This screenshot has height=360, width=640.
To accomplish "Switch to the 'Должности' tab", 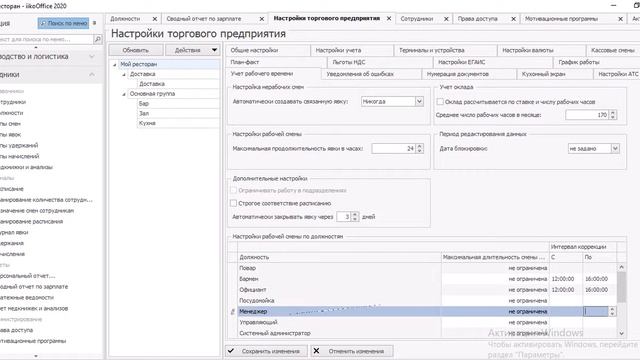I will [x=125, y=19].
